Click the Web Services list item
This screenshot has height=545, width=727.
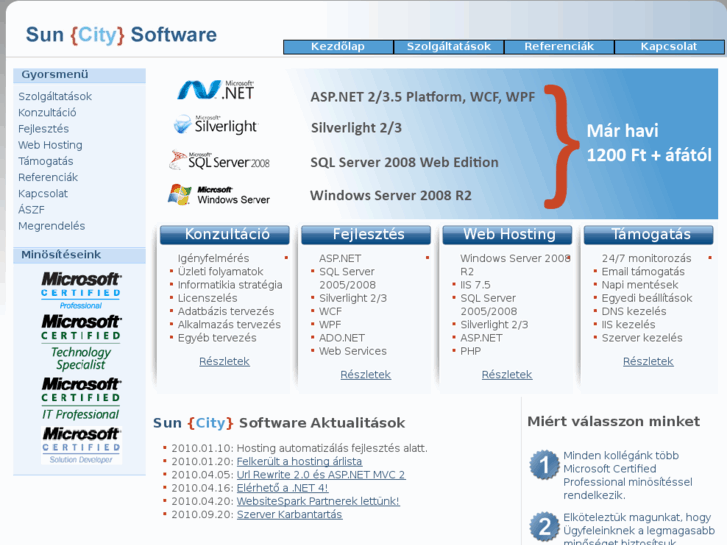tap(353, 351)
